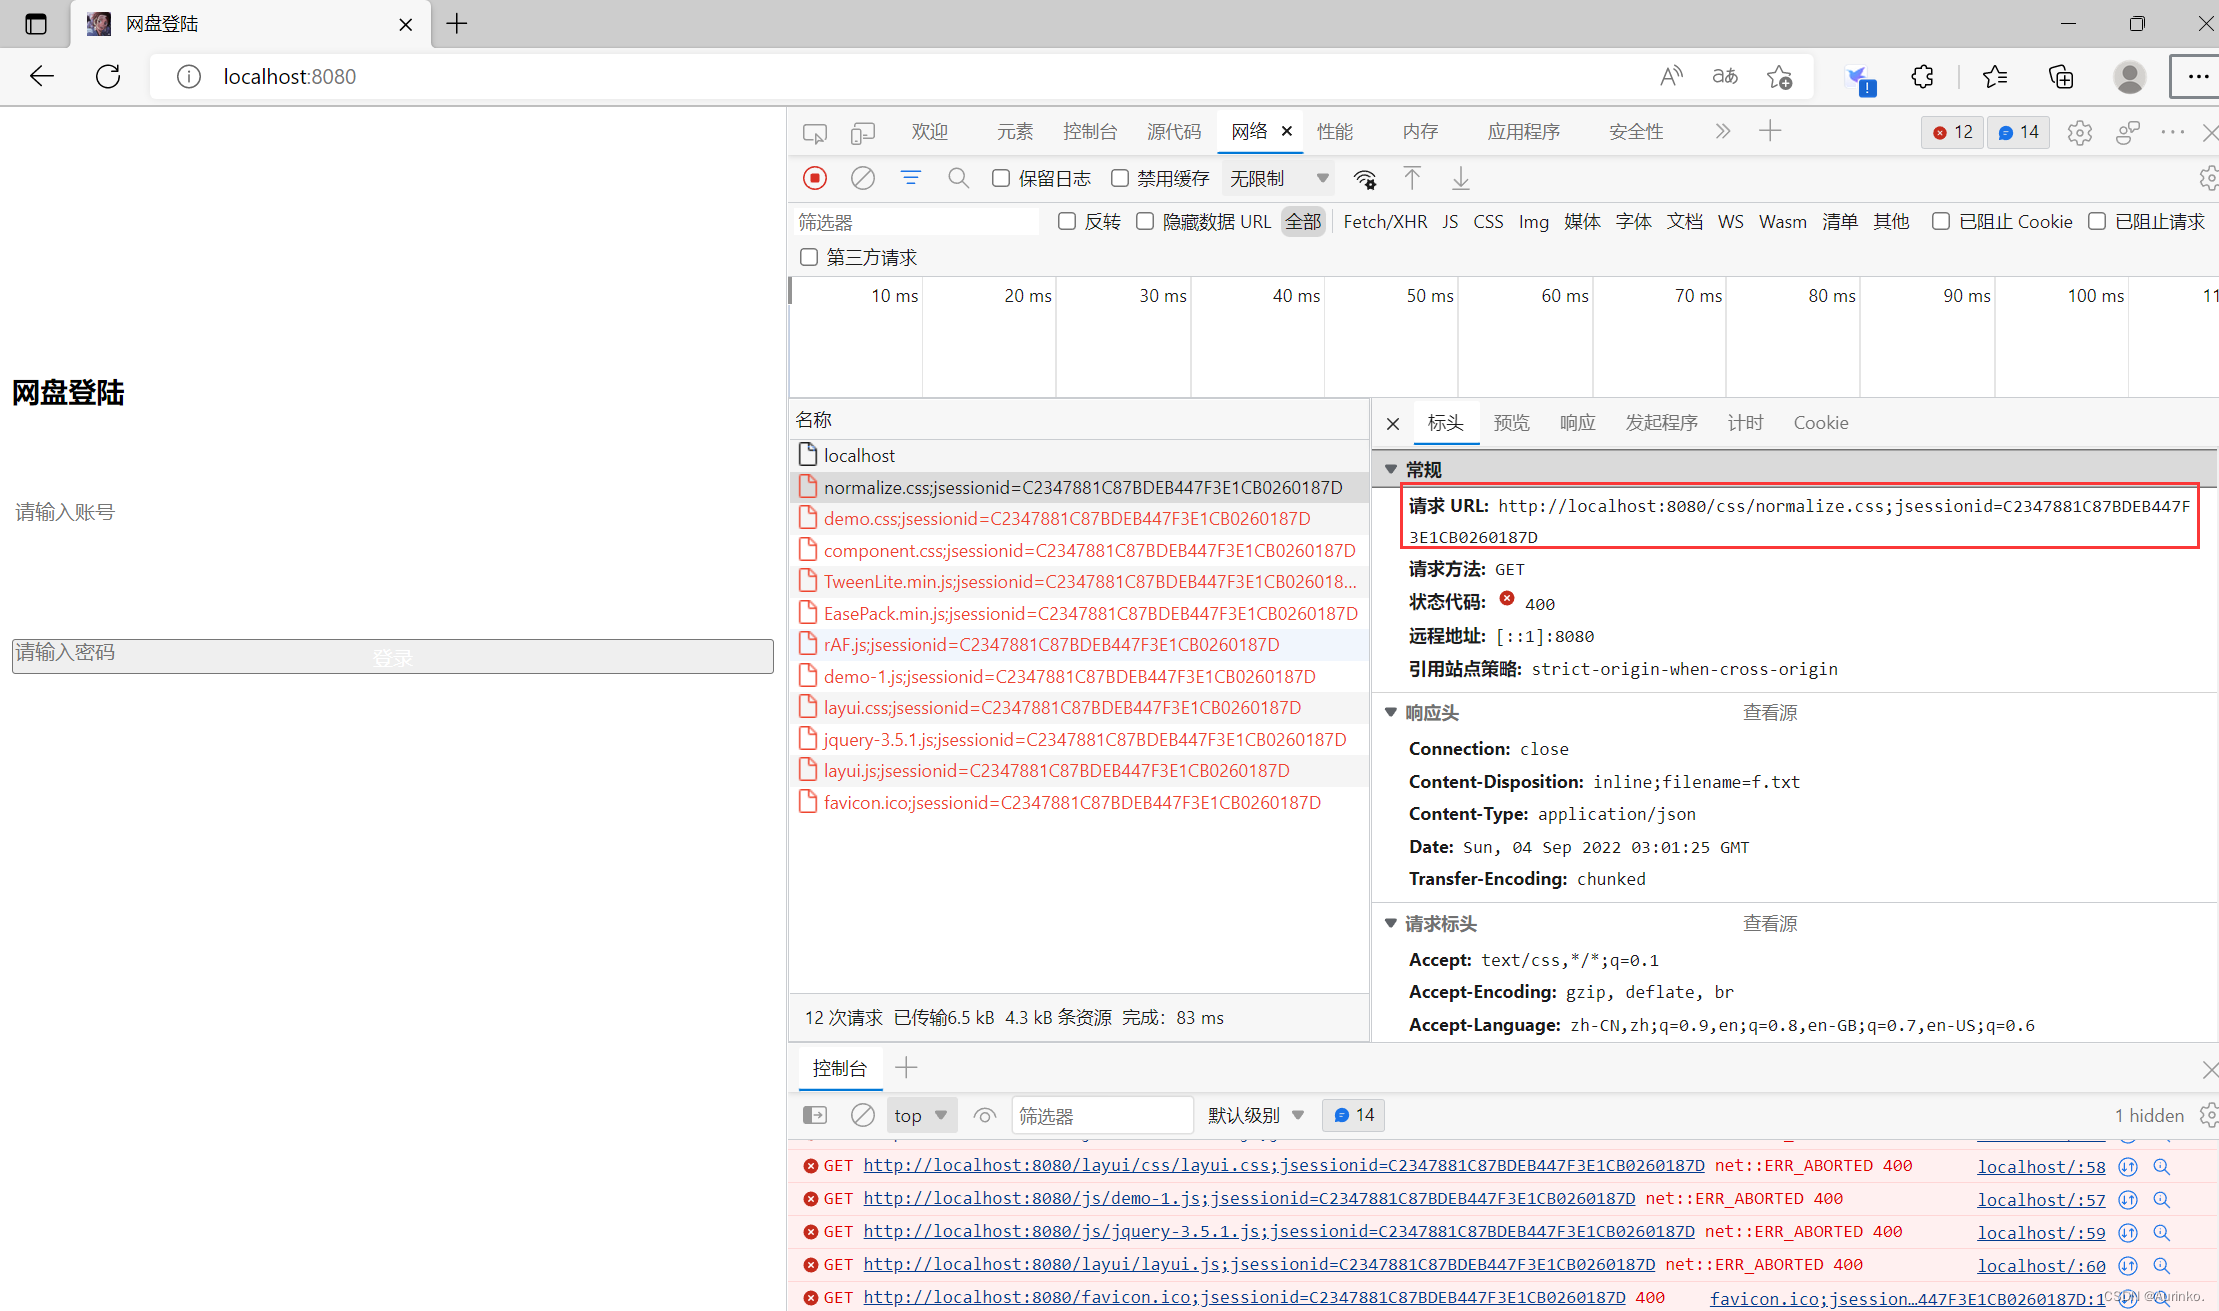
Task: Open the browser extensions puzzle icon
Action: (1922, 76)
